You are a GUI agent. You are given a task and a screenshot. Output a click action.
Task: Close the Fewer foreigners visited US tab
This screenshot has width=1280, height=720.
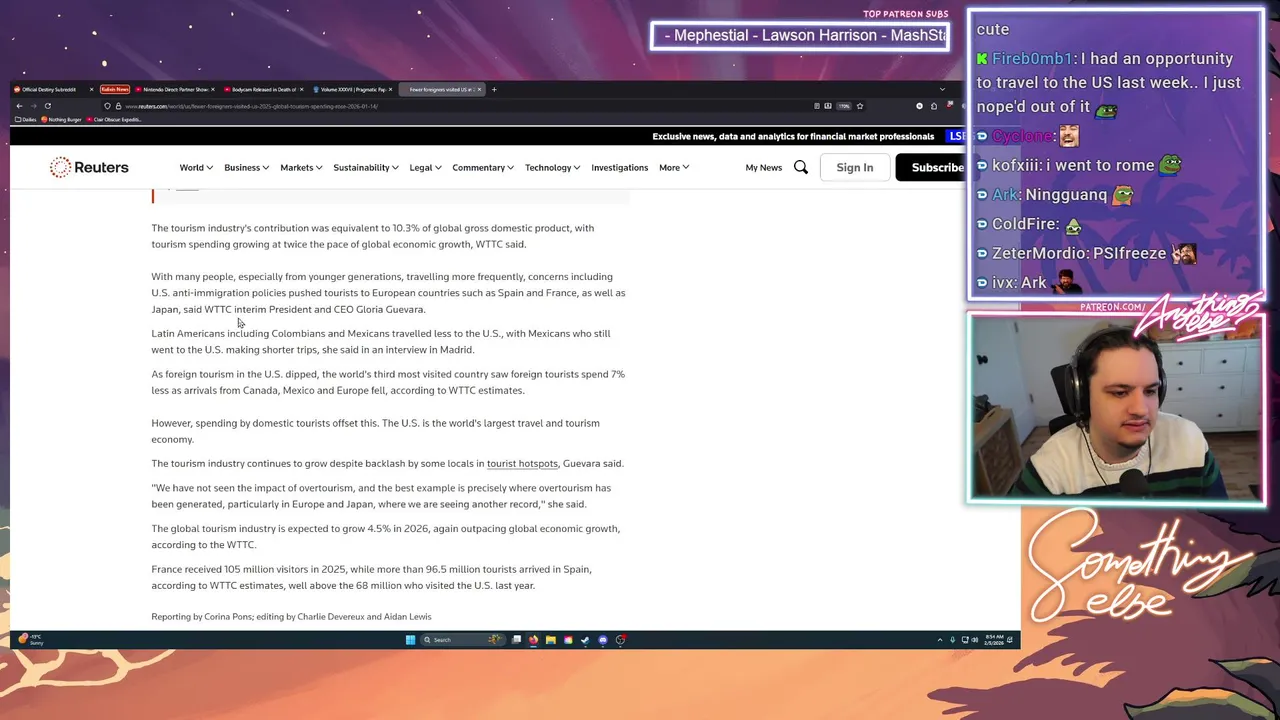point(479,89)
